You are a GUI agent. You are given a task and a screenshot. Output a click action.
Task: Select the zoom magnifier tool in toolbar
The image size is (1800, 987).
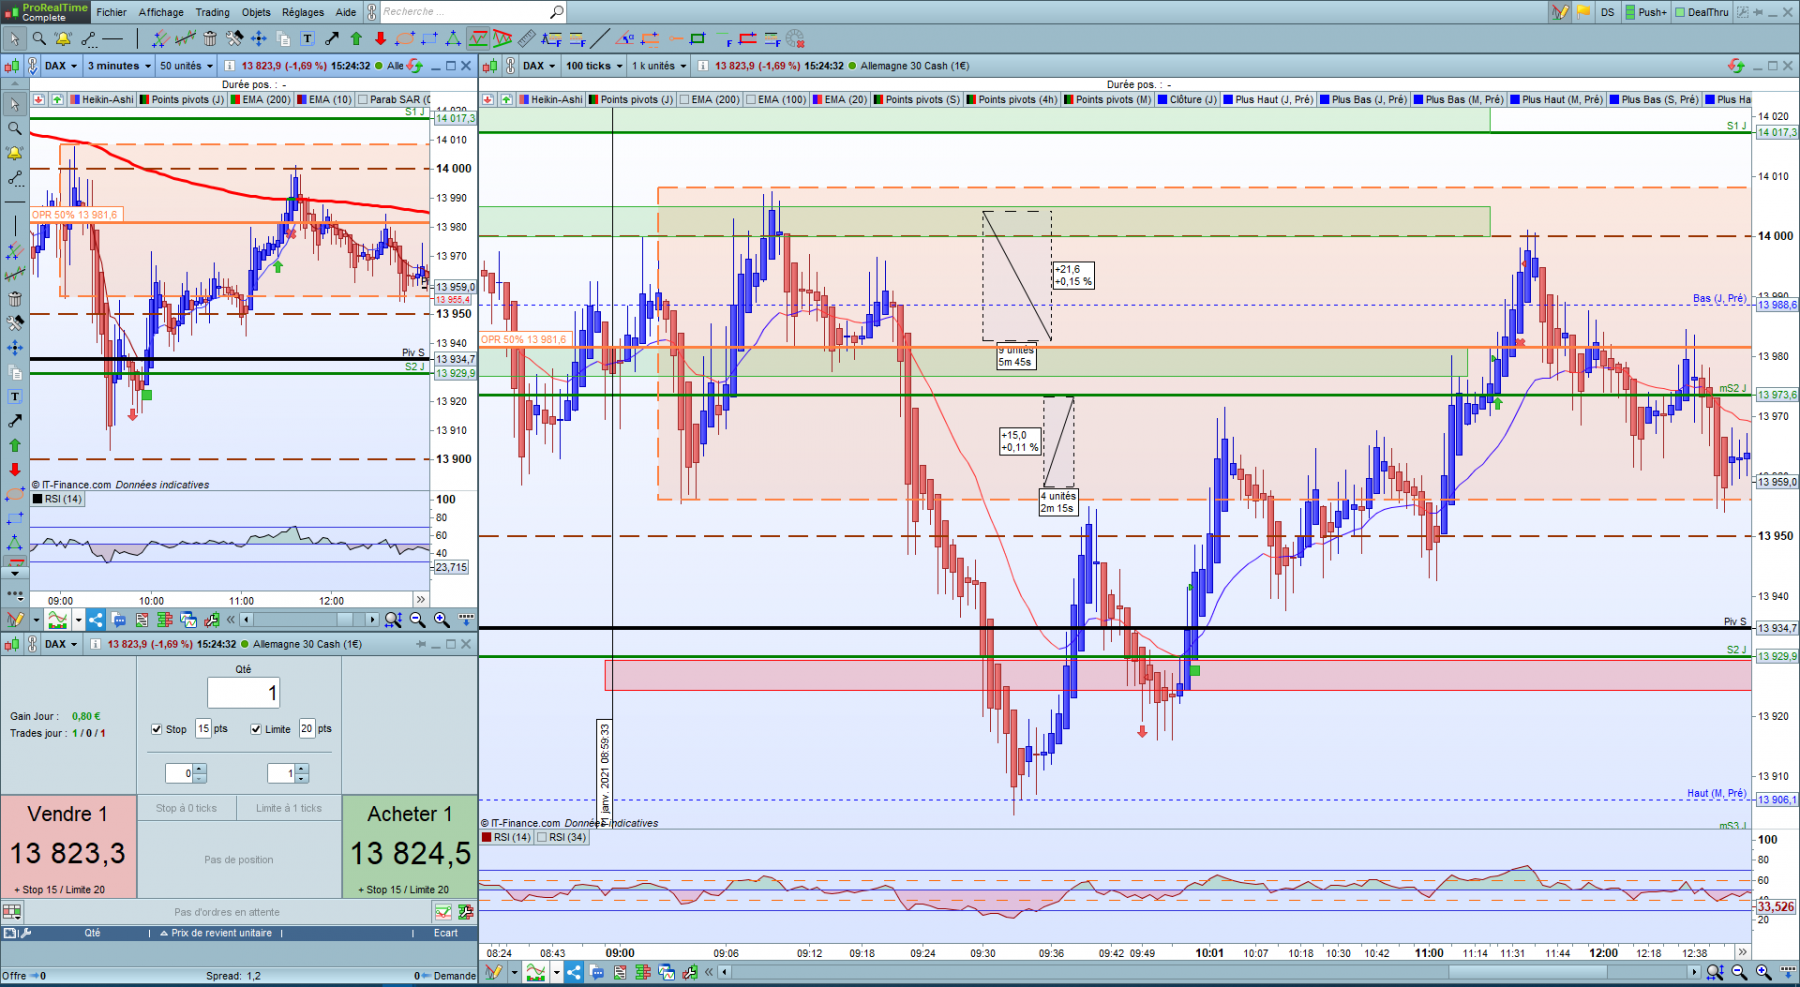[39, 39]
